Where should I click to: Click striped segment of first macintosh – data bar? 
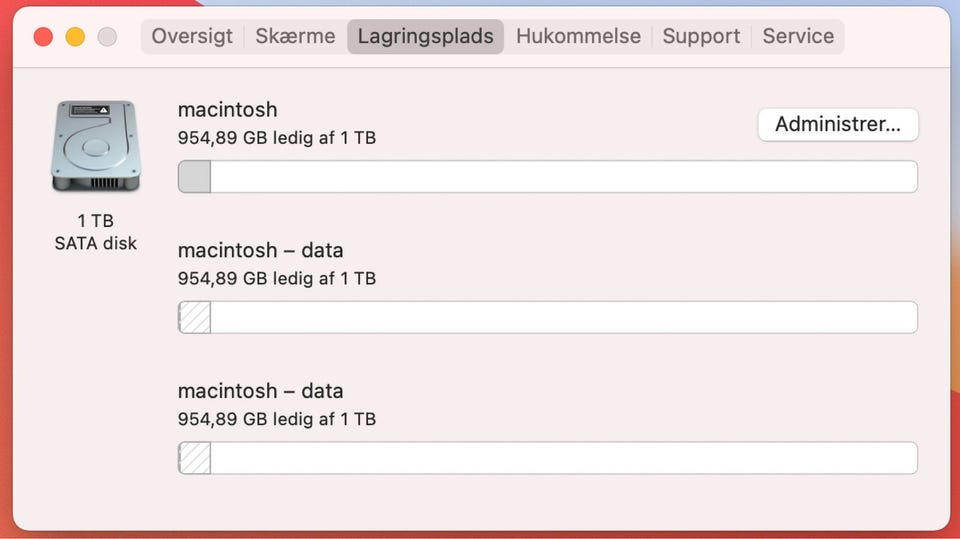click(x=195, y=318)
